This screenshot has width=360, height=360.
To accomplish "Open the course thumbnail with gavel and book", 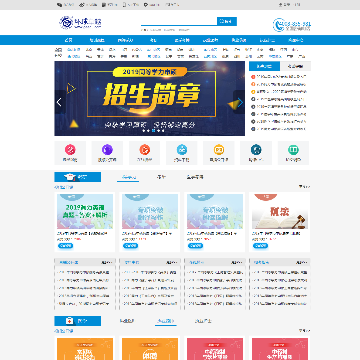I will 280,211.
